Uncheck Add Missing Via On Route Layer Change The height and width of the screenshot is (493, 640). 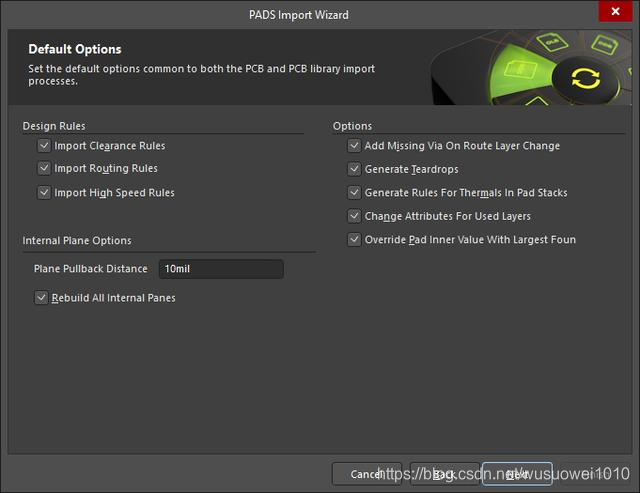pos(354,146)
